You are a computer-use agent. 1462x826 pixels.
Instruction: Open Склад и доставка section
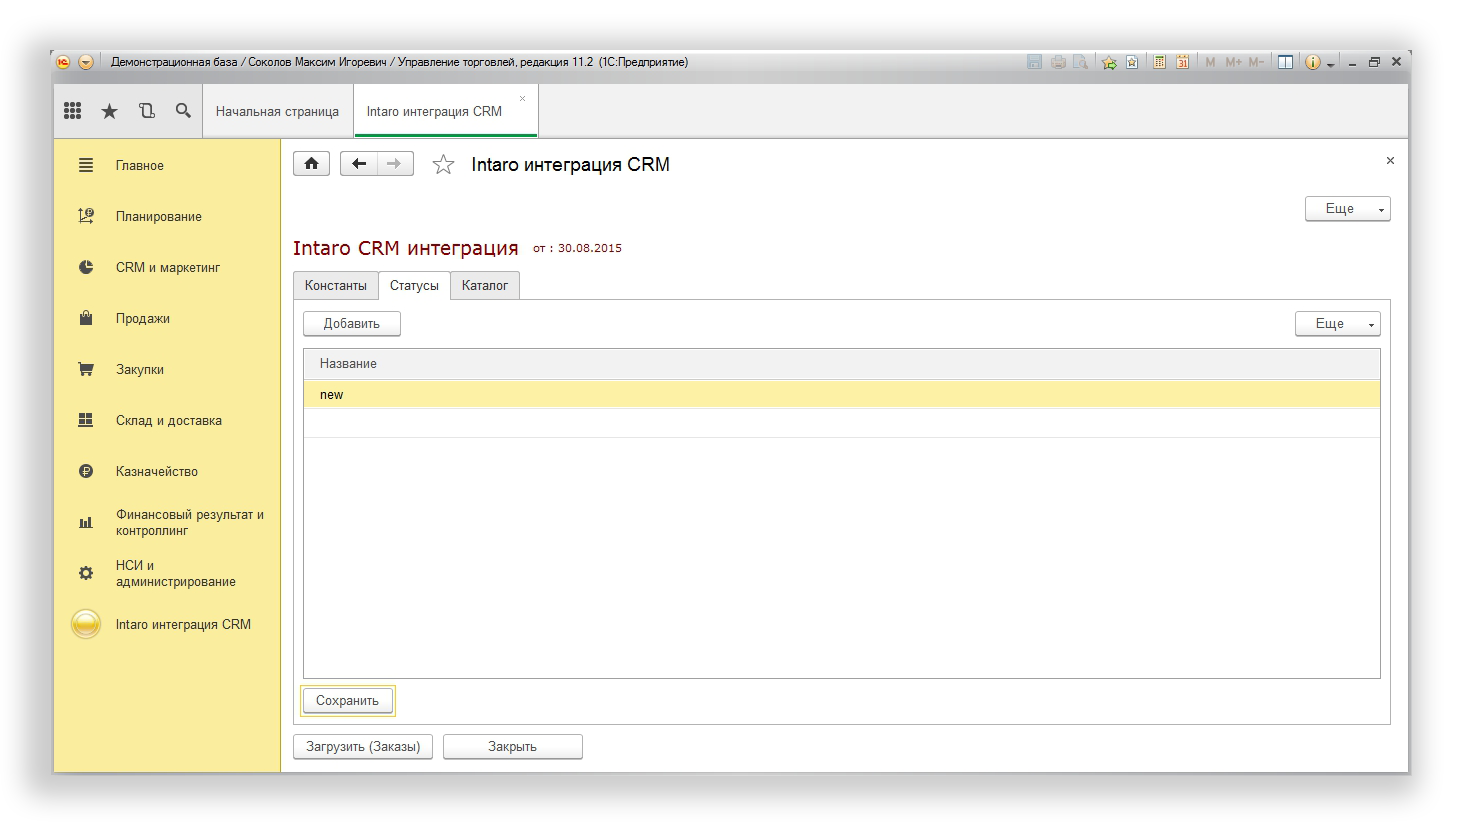169,421
